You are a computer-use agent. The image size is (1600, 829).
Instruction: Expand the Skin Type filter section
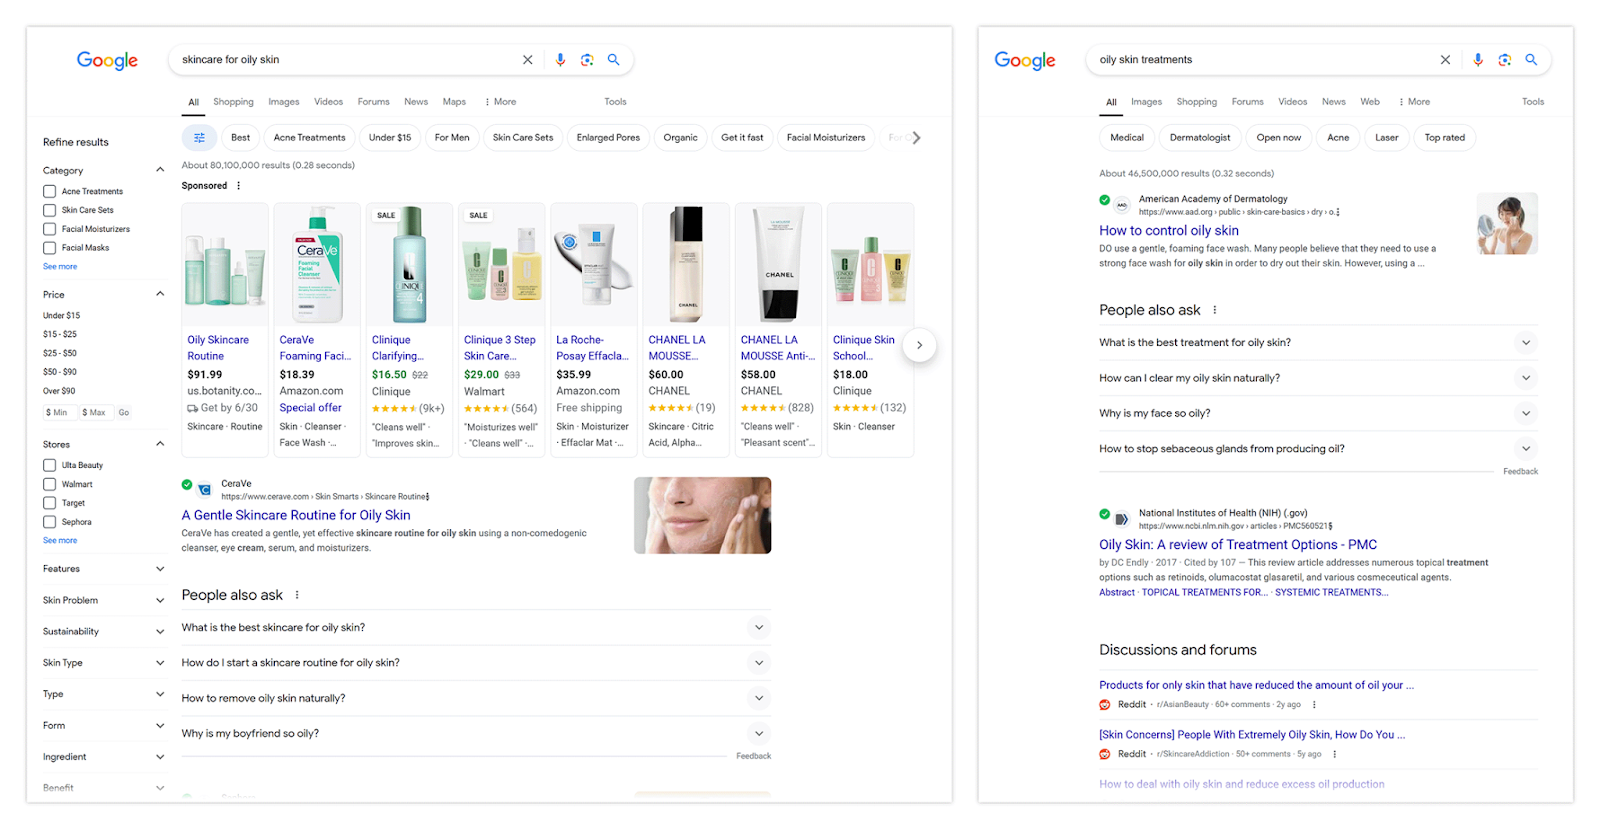160,663
